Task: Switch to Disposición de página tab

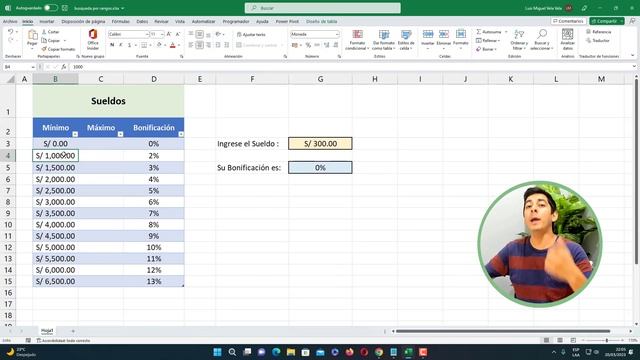Action: (x=83, y=21)
